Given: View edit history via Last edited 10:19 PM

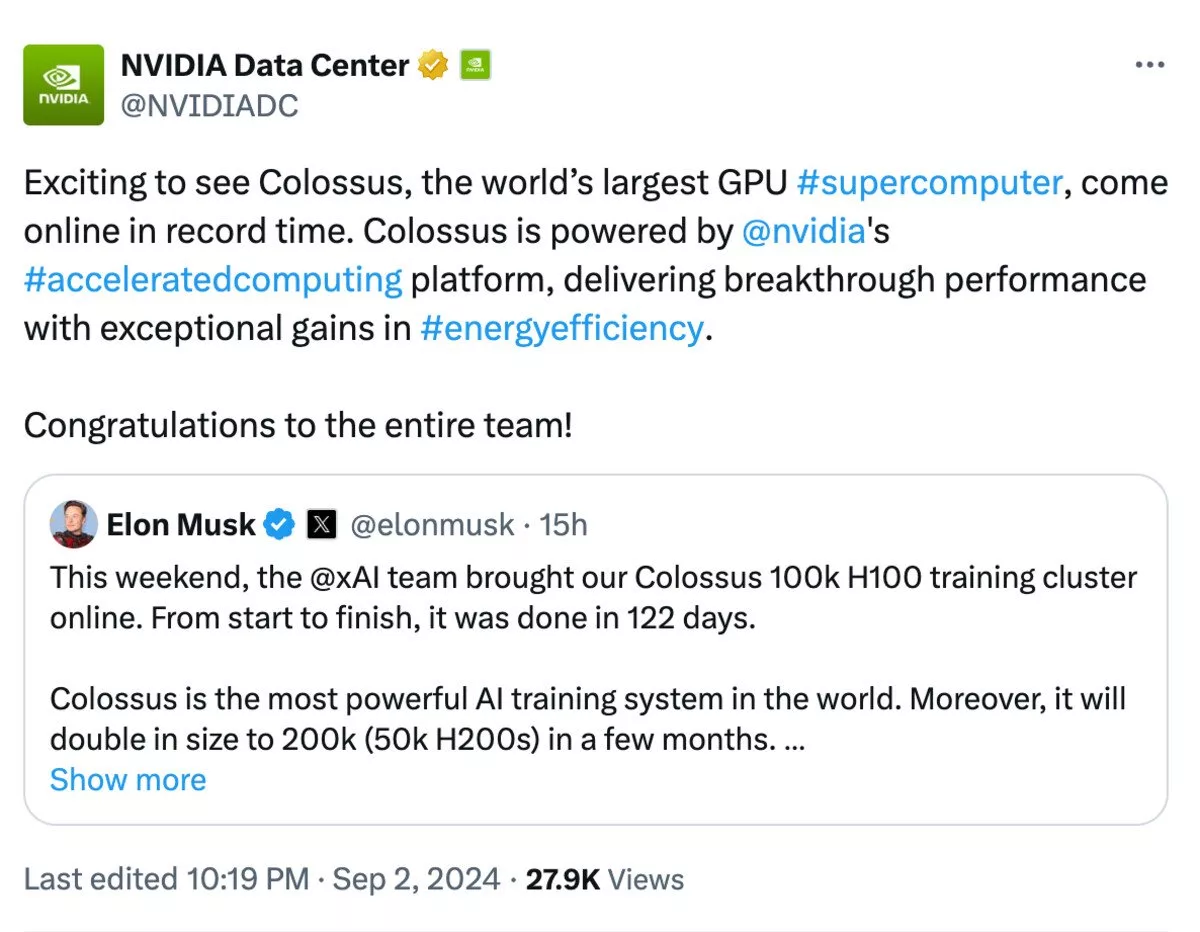Looking at the screenshot, I should click(166, 879).
